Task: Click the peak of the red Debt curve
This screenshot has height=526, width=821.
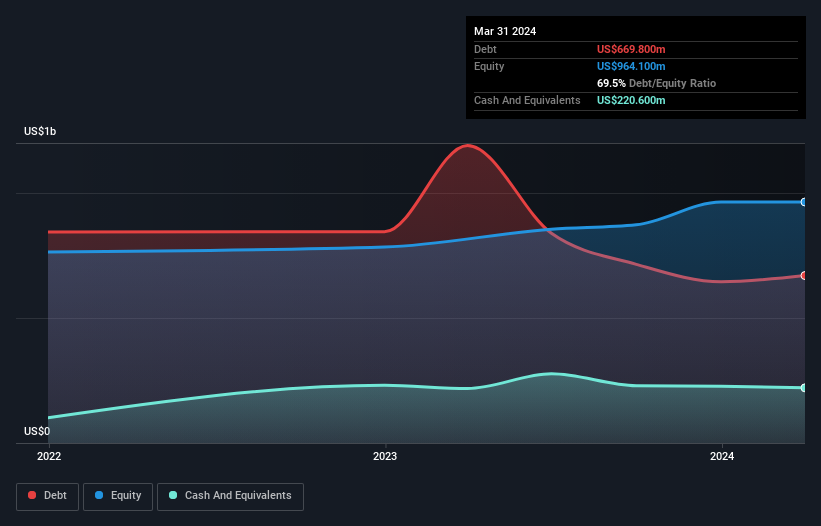Action: point(468,146)
